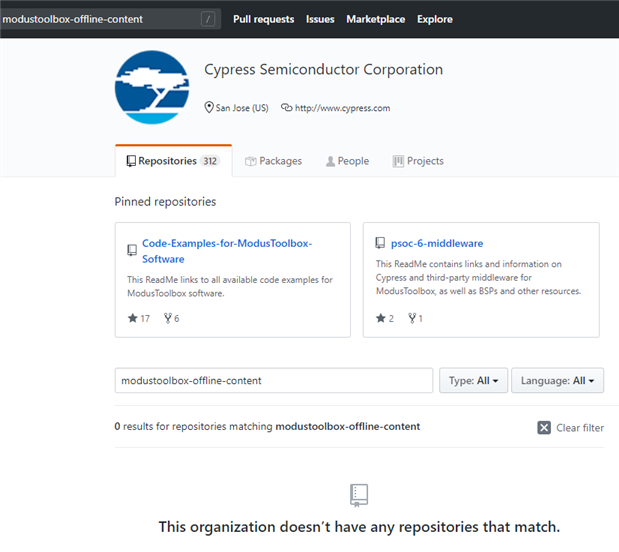Go to Pull requests in top navigation
The height and width of the screenshot is (552, 619).
coord(263,19)
